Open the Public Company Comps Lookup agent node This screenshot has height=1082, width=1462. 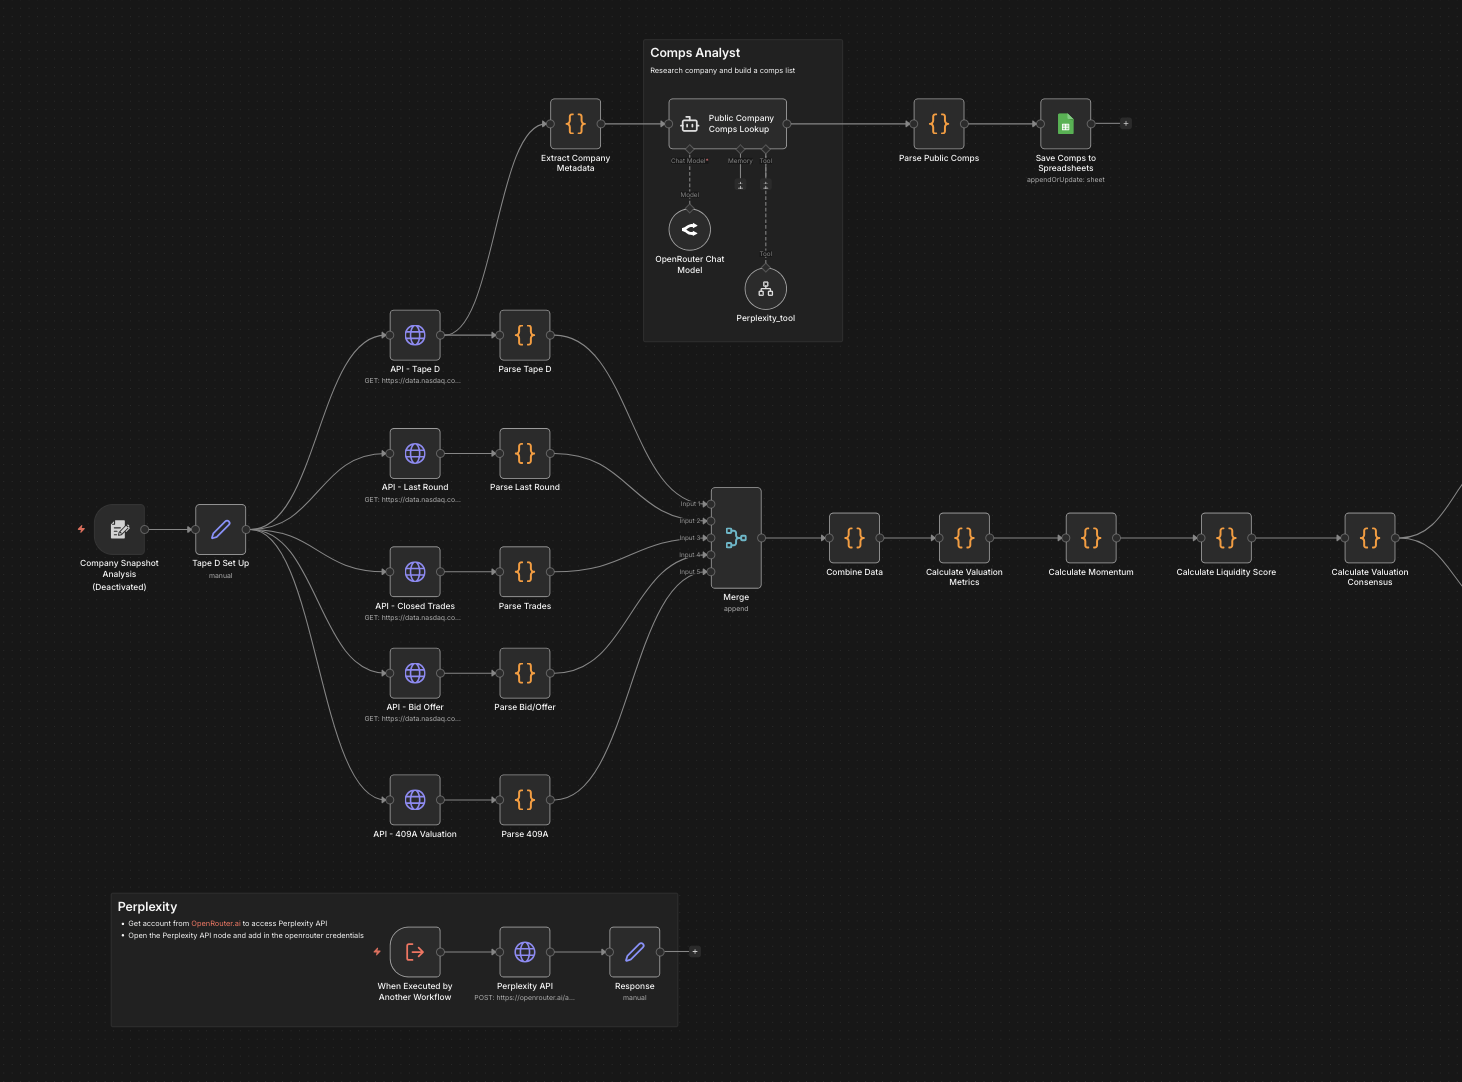pos(727,123)
